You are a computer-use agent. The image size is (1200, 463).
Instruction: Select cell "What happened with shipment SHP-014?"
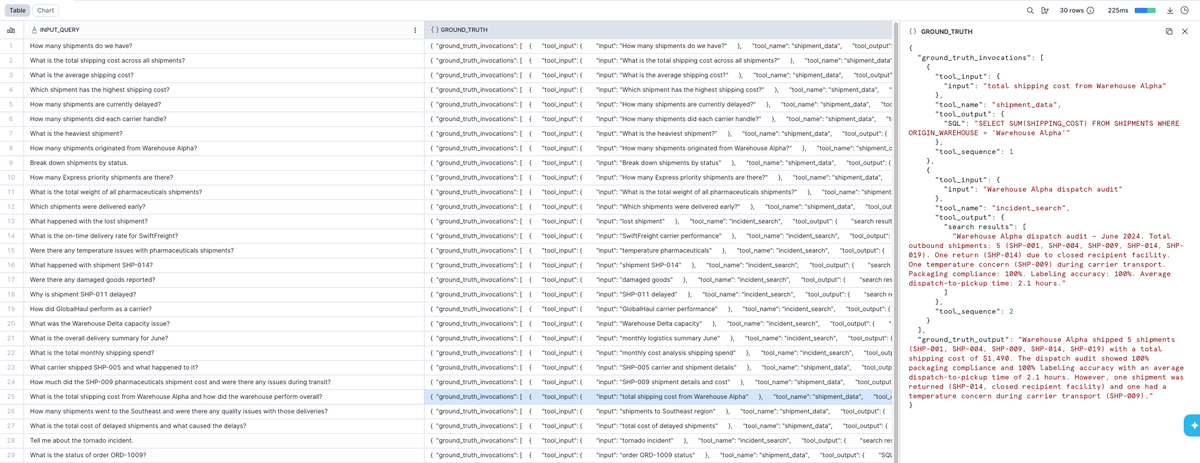coord(223,265)
